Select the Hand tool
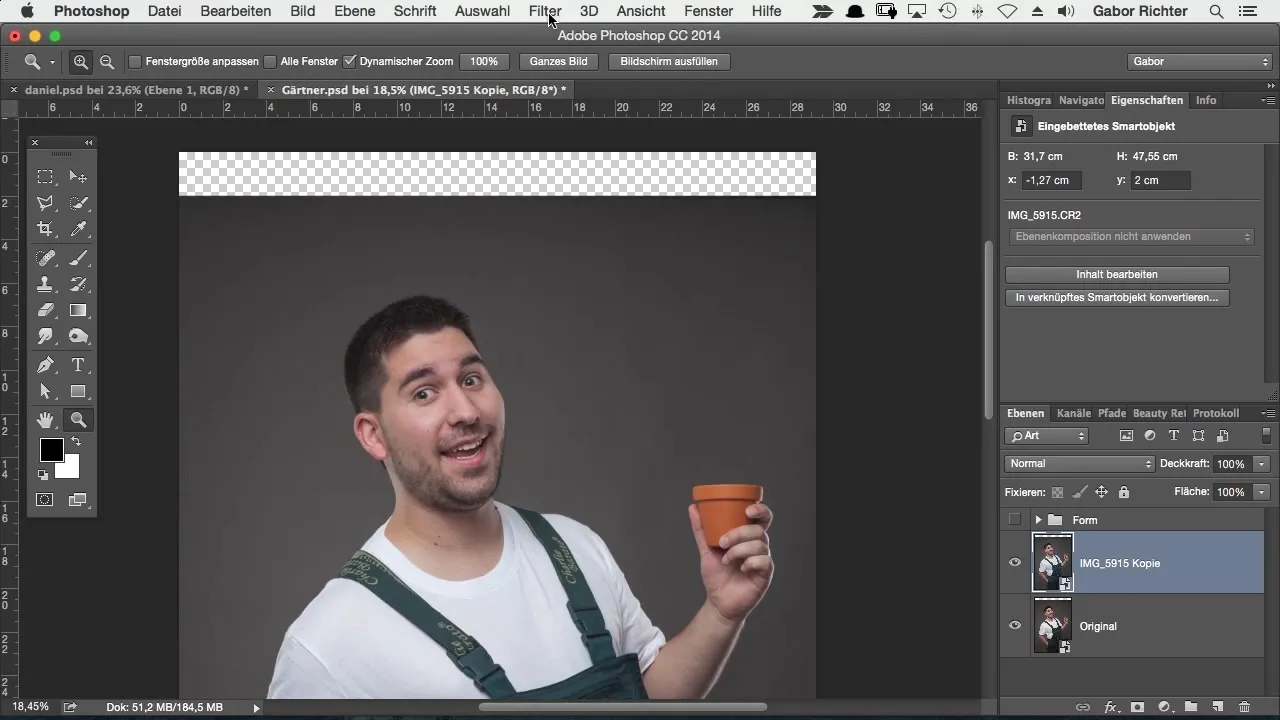Screen dimensions: 1280x720 click(x=45, y=420)
